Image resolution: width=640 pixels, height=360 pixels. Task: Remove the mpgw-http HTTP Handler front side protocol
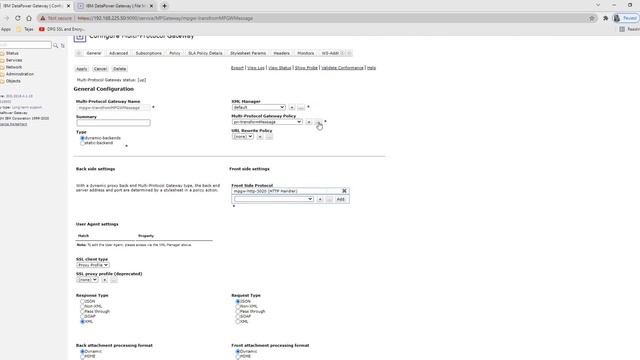pyautogui.click(x=344, y=191)
